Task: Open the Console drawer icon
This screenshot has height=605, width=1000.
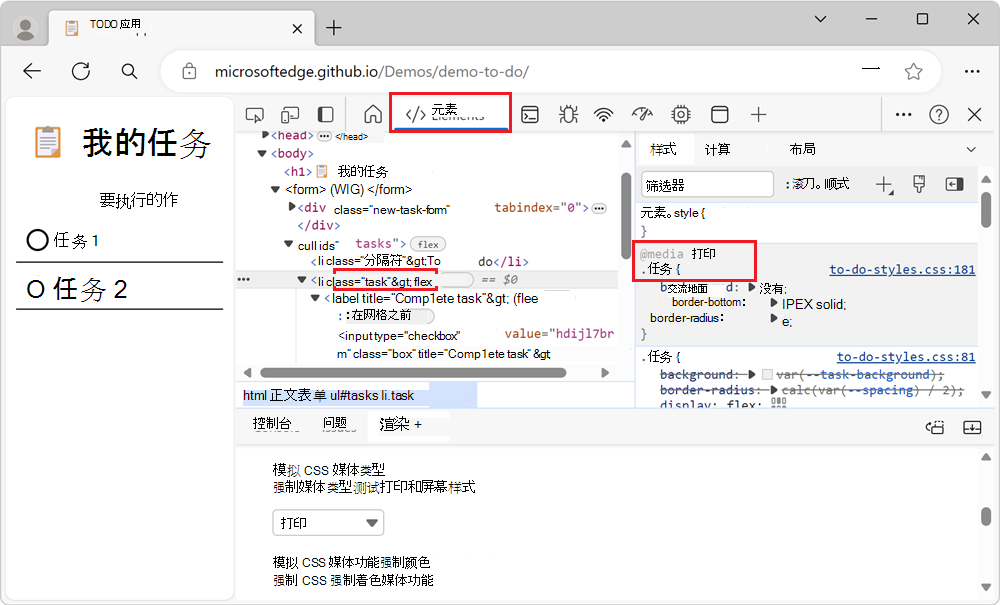Action: click(530, 114)
